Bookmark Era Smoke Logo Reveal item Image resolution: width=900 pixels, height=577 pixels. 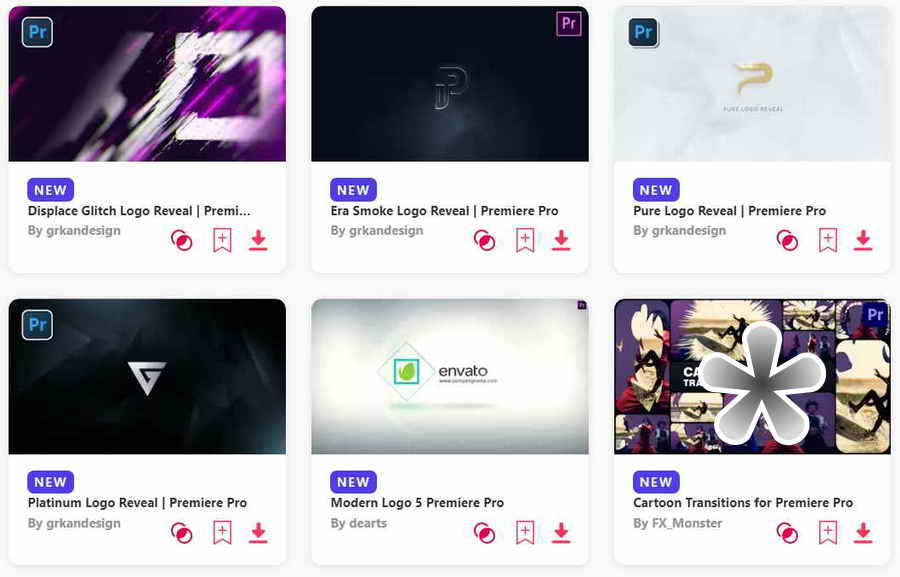click(525, 240)
